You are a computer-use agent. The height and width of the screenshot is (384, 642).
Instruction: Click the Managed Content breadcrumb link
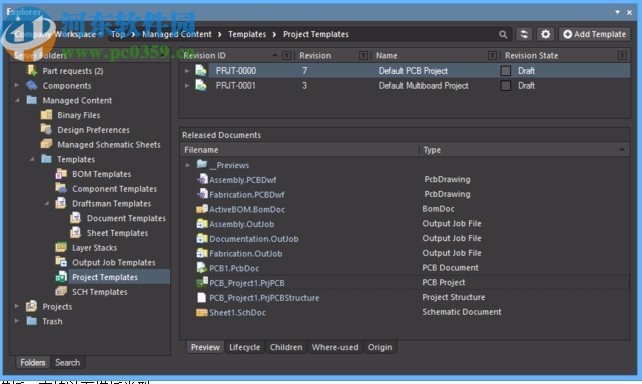[177, 34]
